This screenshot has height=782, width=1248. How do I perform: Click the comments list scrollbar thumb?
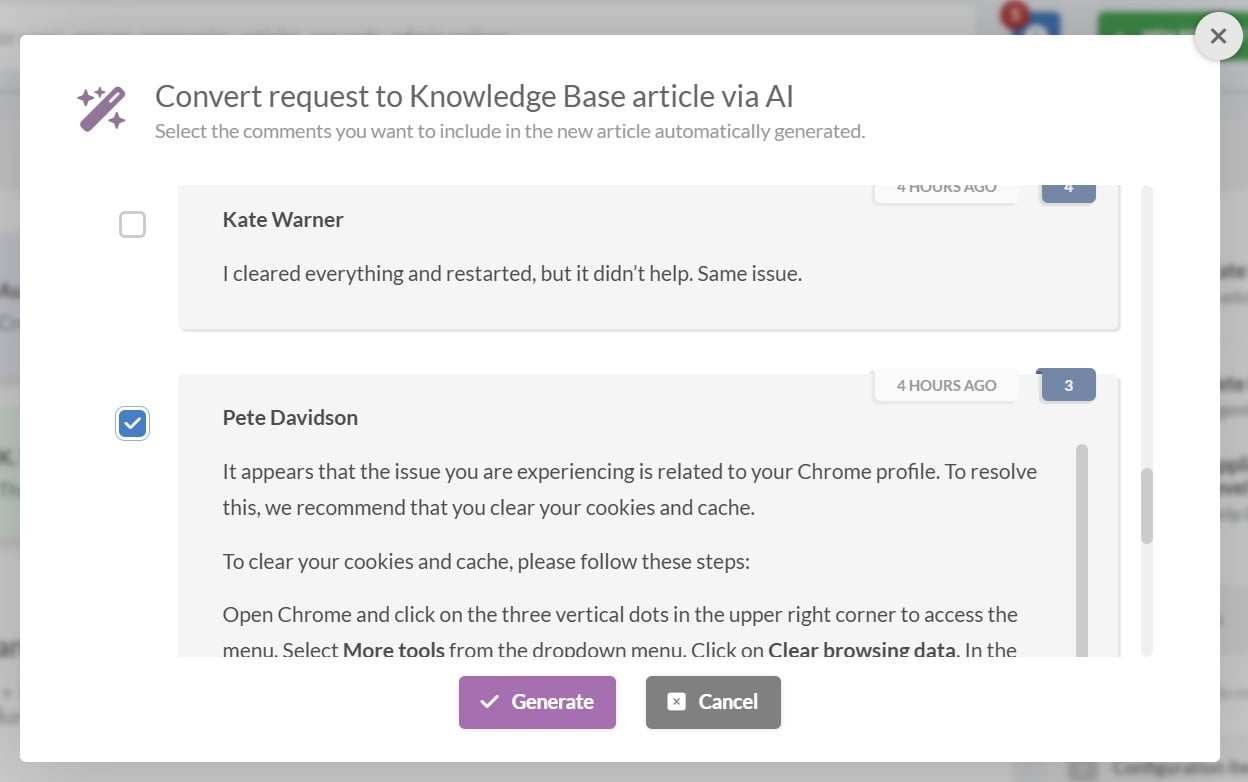[x=1147, y=506]
